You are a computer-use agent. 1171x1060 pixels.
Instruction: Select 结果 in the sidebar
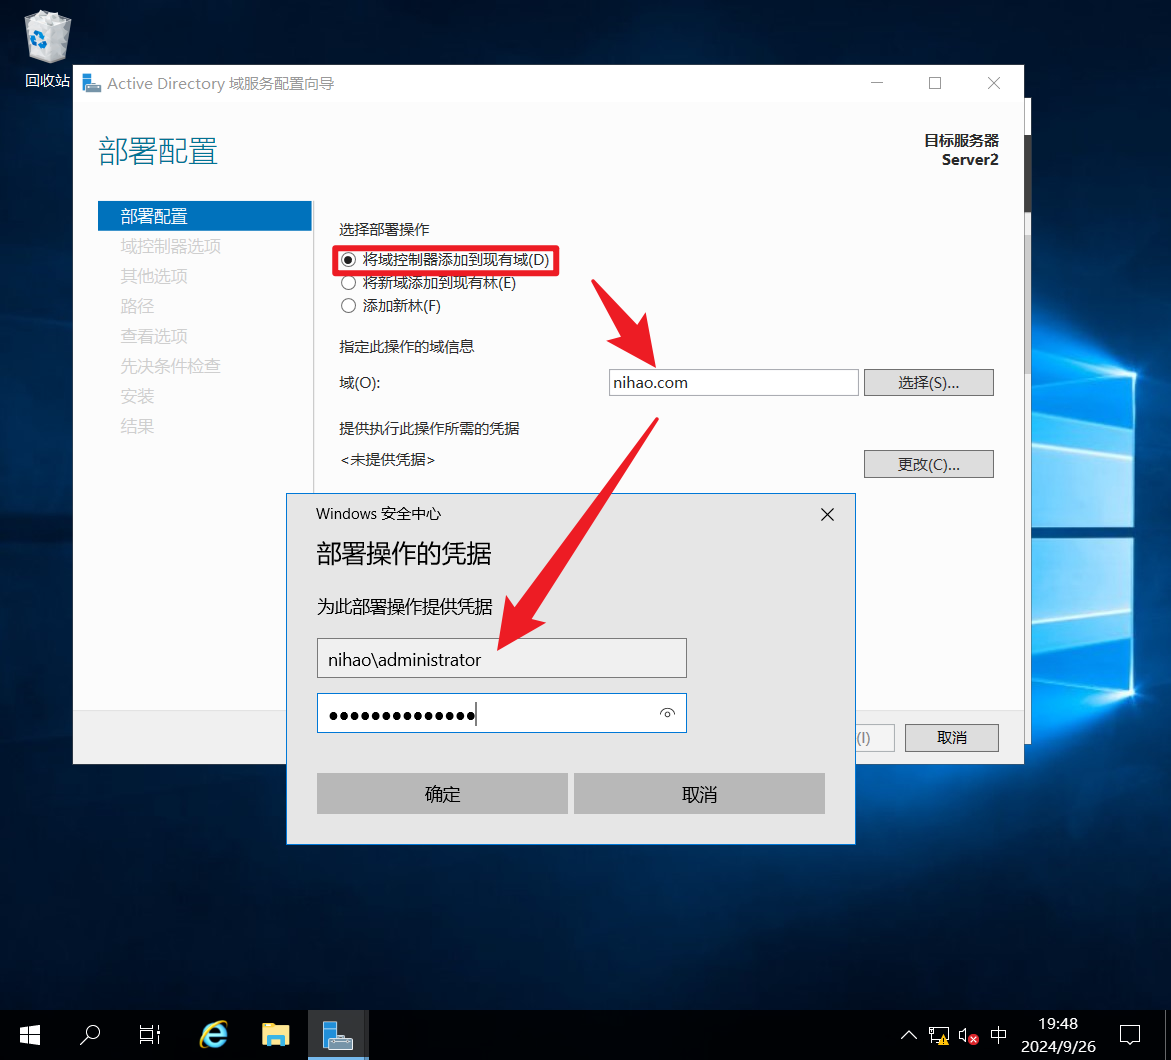click(x=137, y=426)
